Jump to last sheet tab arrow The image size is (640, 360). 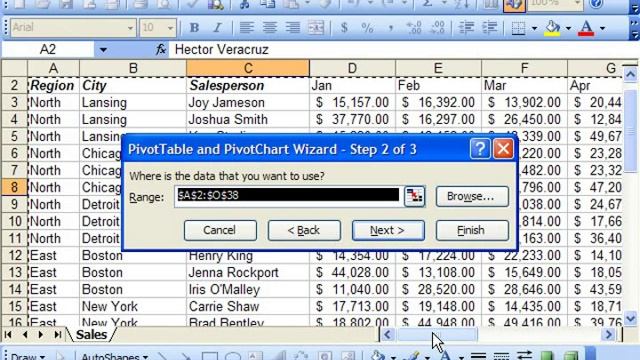58,335
